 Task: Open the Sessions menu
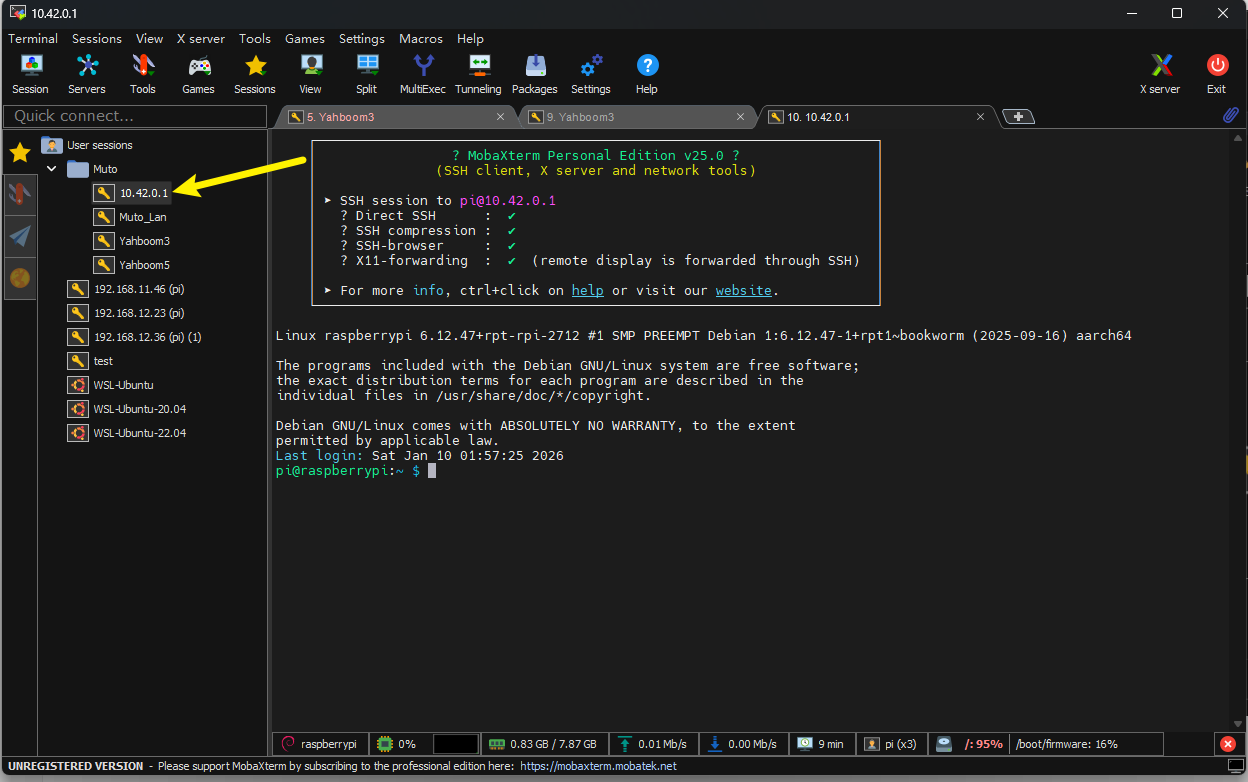[97, 38]
